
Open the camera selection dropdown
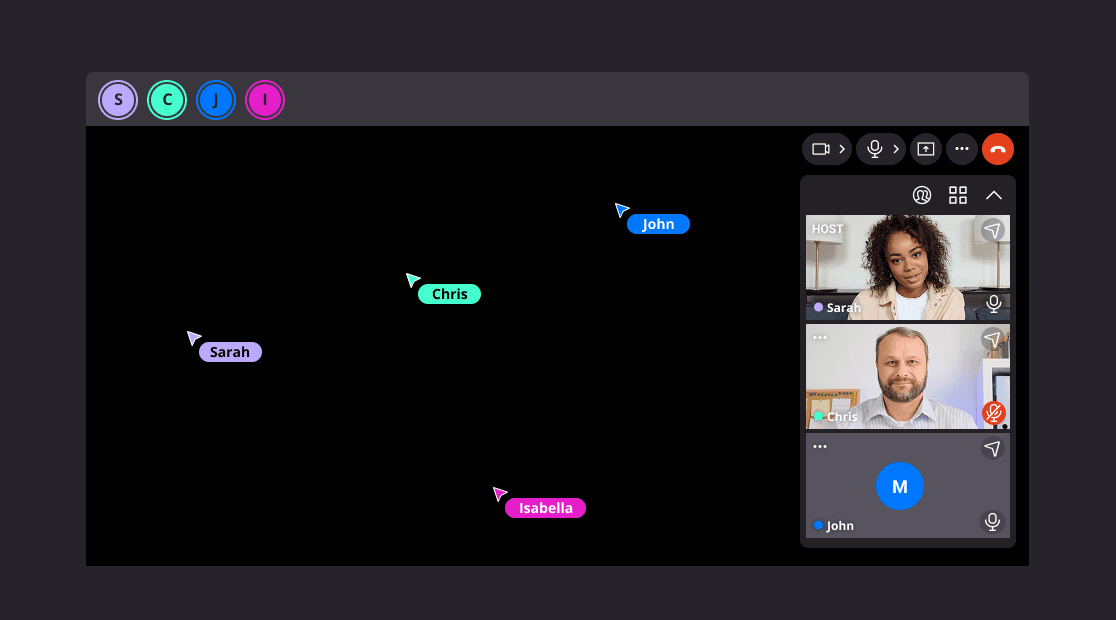click(x=841, y=148)
